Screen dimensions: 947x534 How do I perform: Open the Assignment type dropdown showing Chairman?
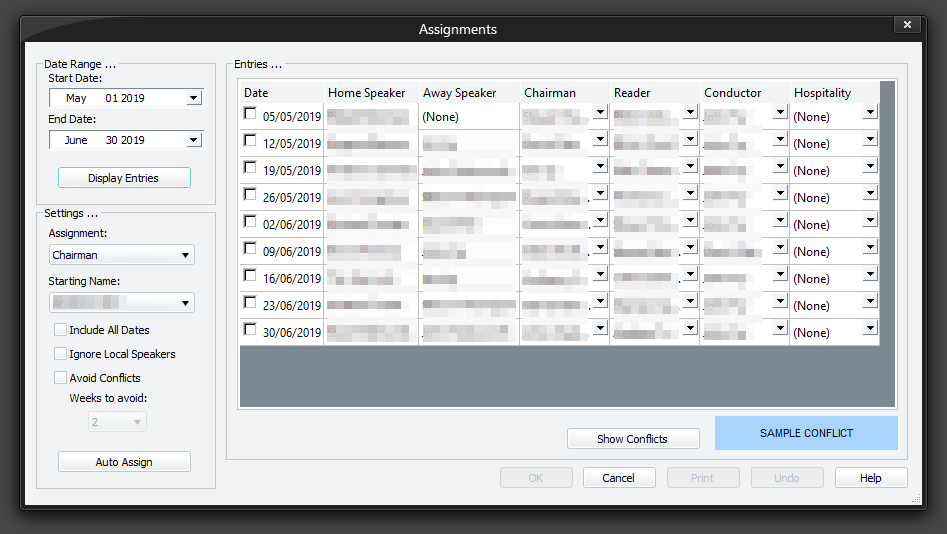[x=121, y=255]
